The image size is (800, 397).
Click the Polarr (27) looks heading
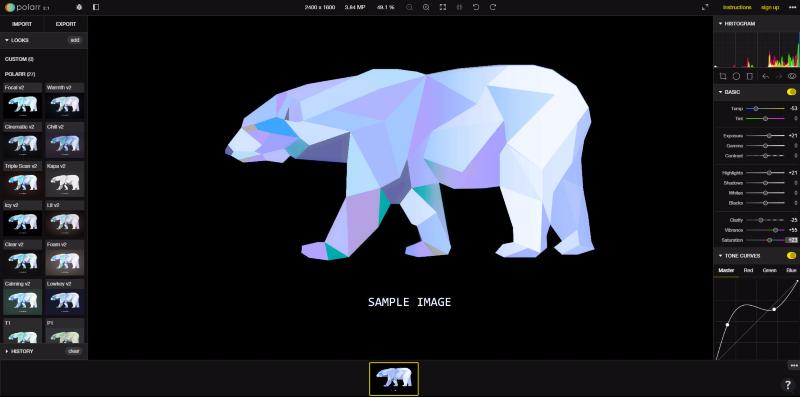[x=20, y=74]
